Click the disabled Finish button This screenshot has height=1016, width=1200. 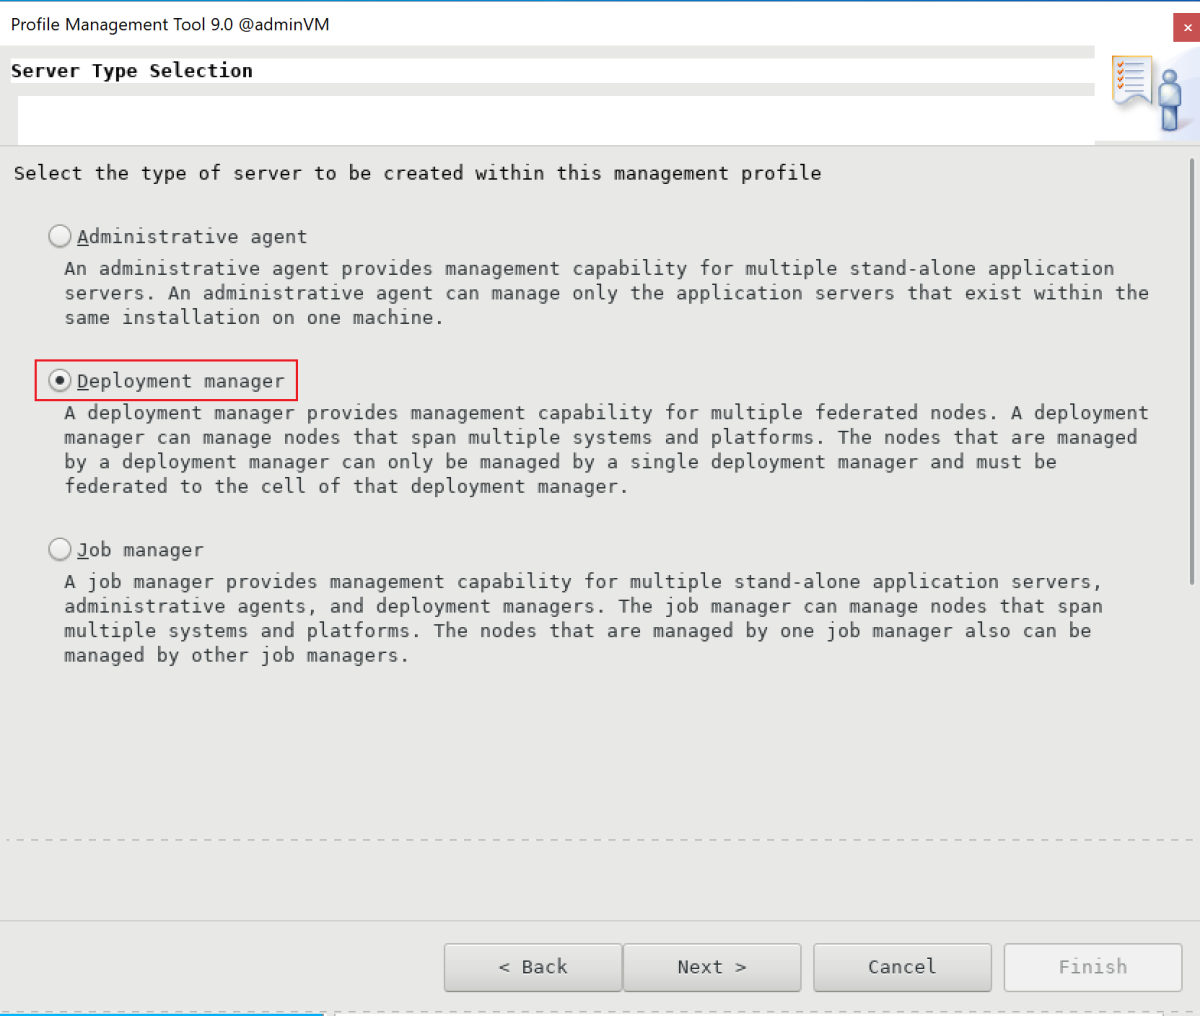1092,967
